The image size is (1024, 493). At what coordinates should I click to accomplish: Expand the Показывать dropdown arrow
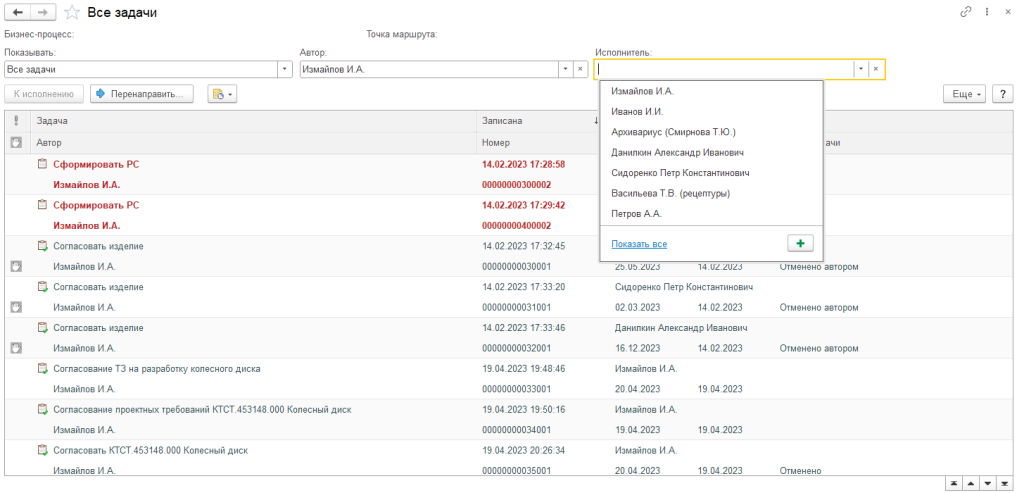click(286, 69)
